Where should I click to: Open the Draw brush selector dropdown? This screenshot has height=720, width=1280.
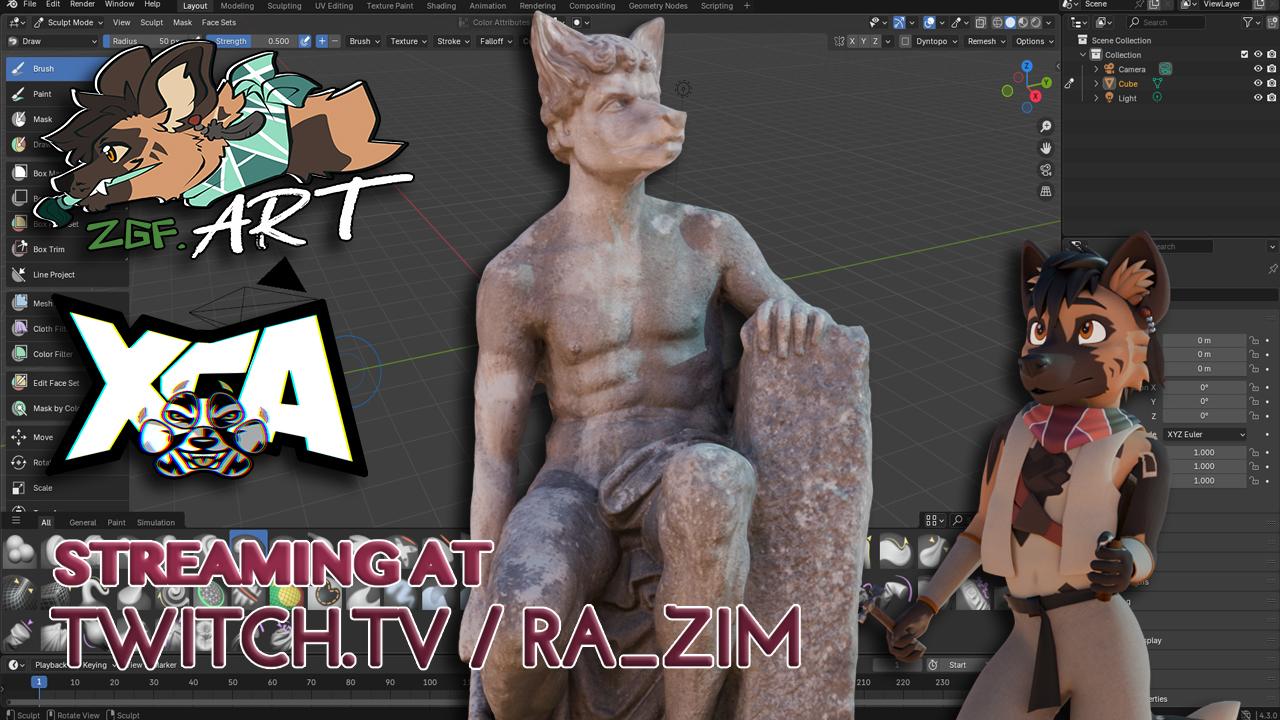(x=53, y=41)
